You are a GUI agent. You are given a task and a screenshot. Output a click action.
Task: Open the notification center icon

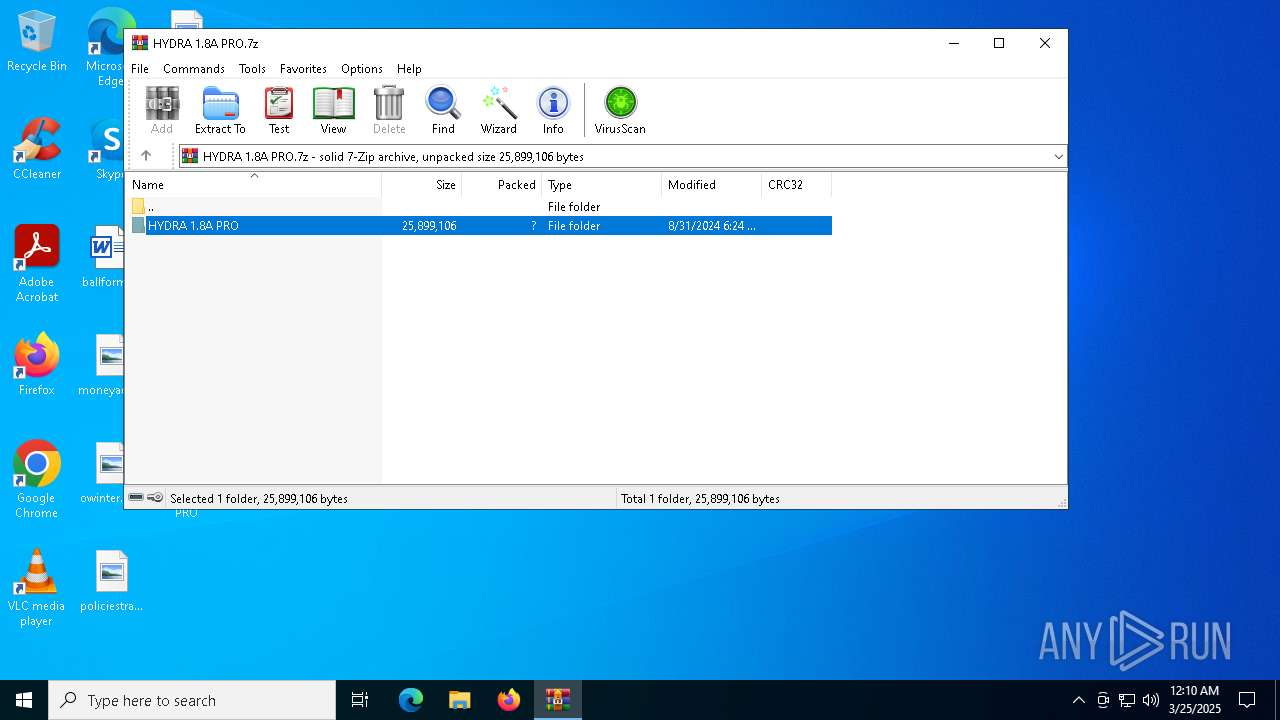pos(1247,700)
